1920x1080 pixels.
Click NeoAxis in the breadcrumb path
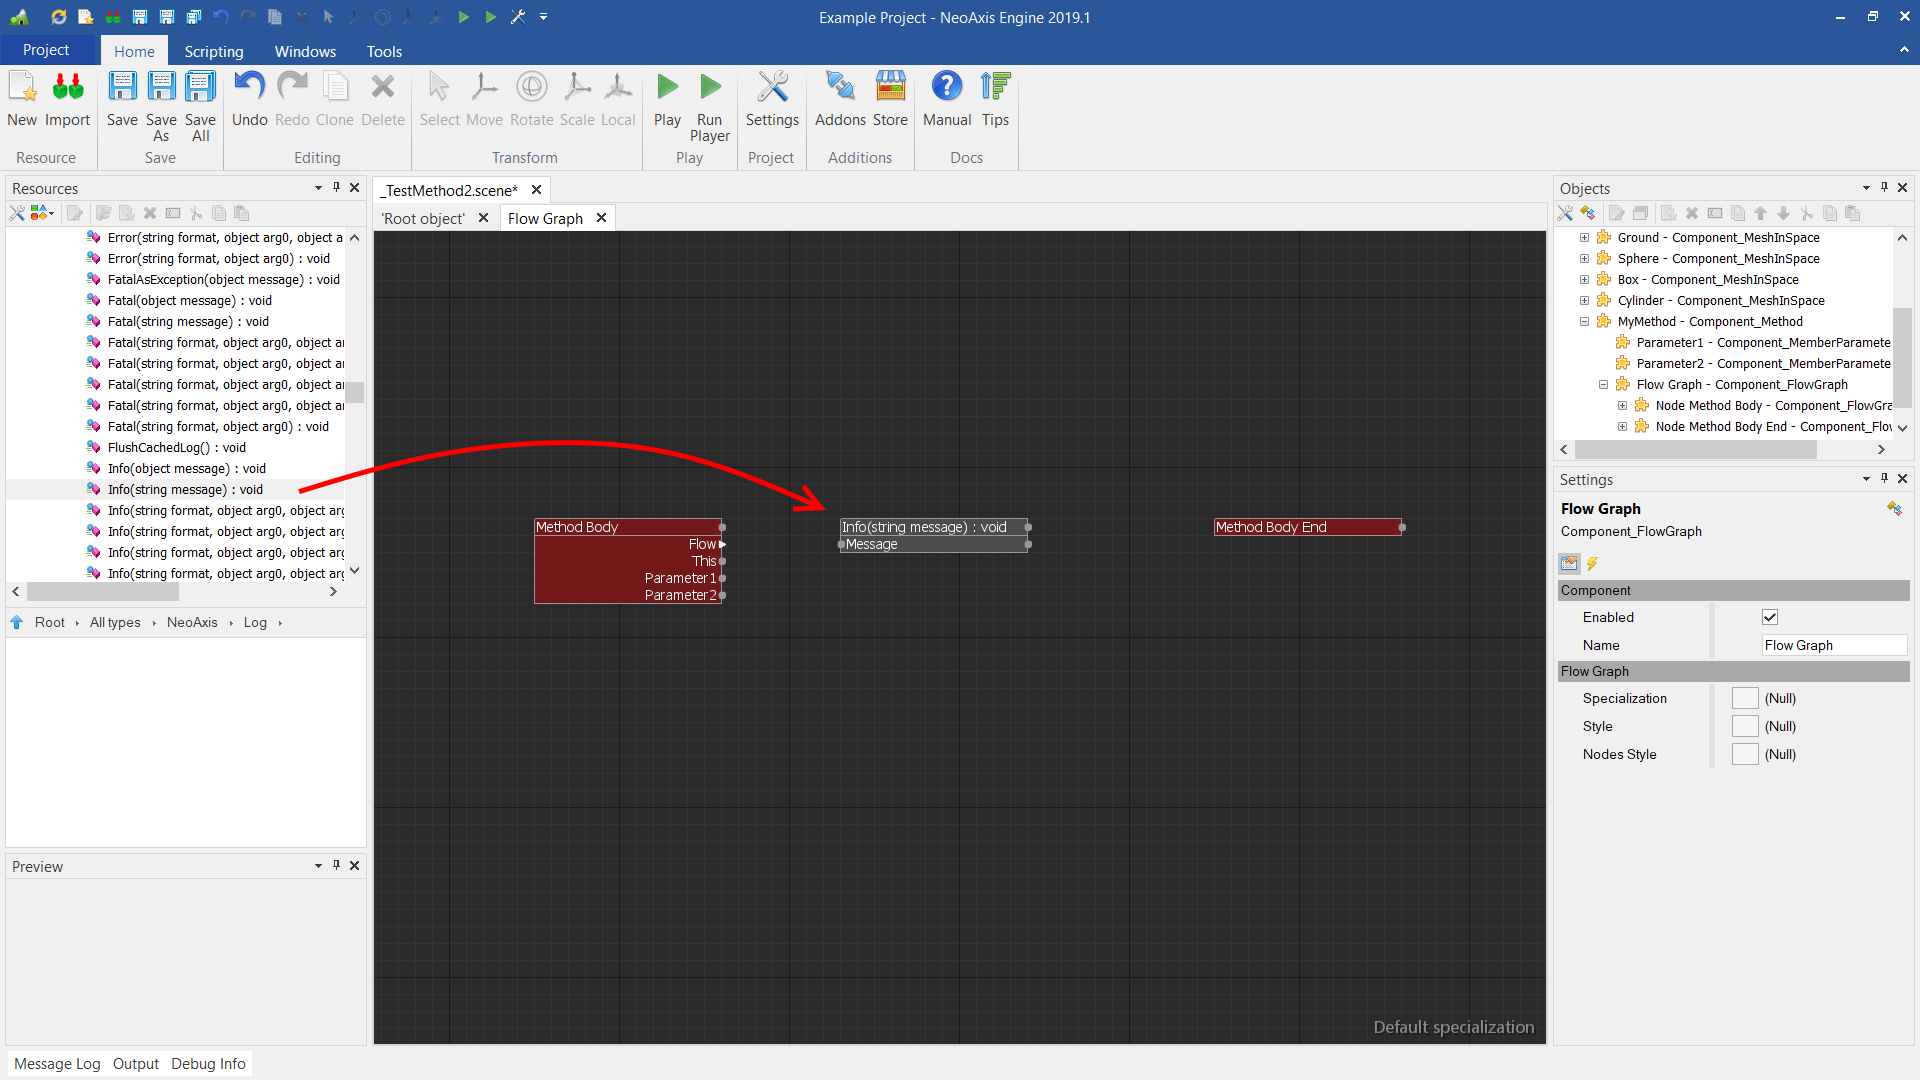tap(192, 622)
